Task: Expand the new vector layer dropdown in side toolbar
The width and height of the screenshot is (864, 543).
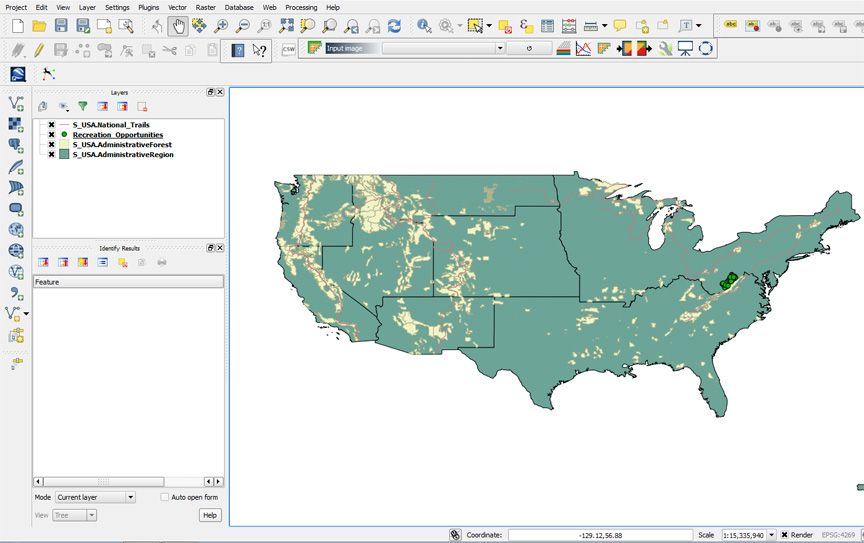Action: (26, 314)
